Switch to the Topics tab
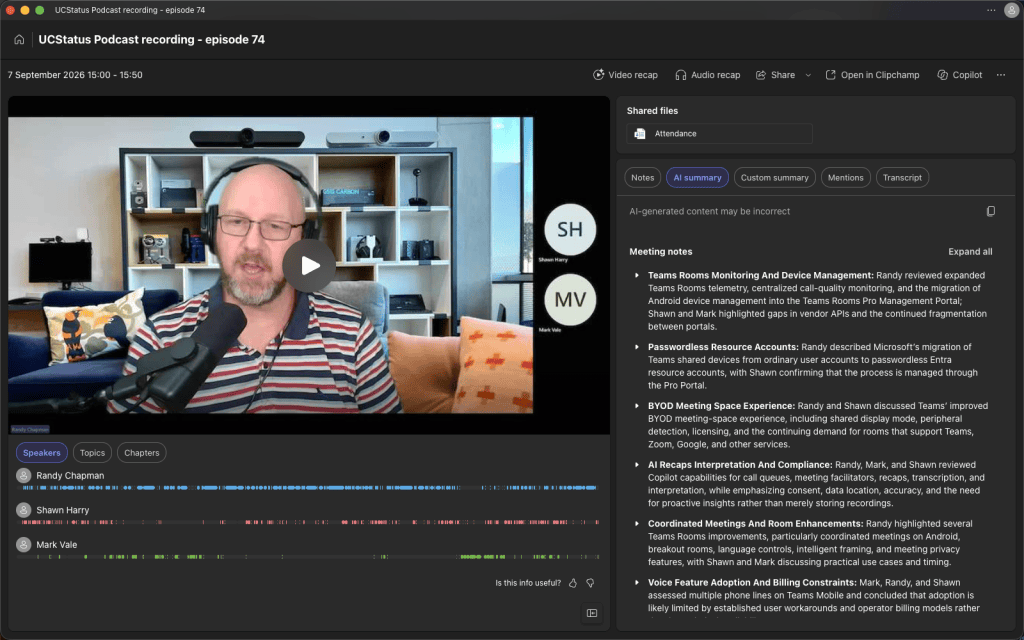Image resolution: width=1024 pixels, height=640 pixels. pos(92,453)
